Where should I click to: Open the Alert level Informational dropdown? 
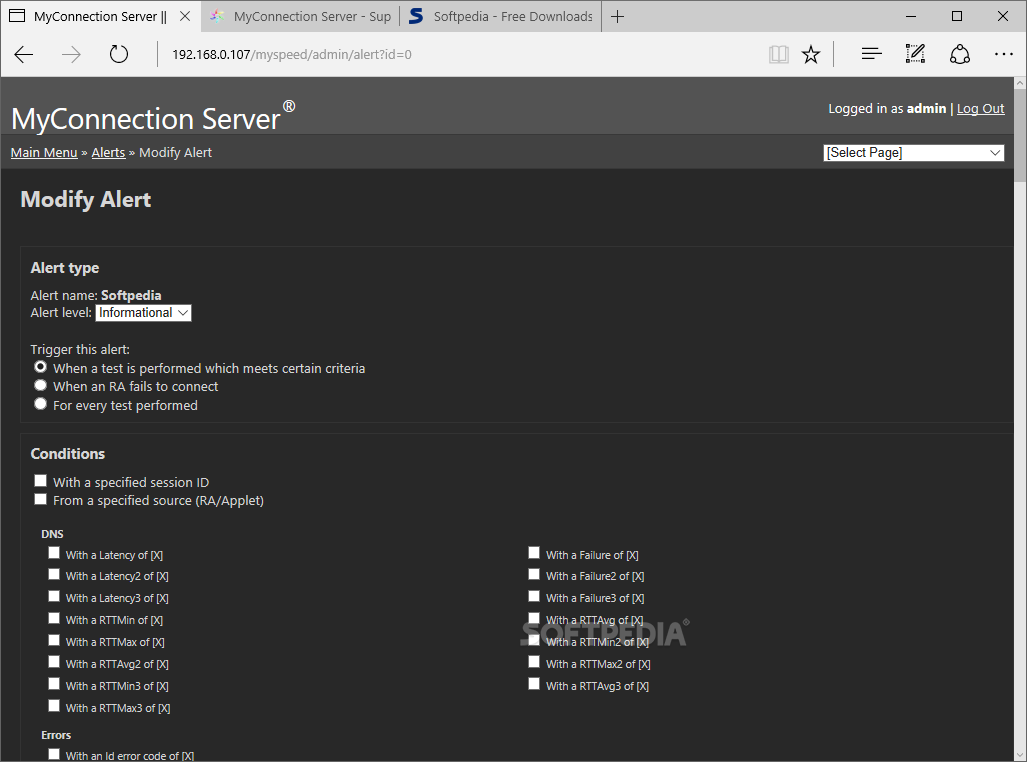(x=143, y=313)
